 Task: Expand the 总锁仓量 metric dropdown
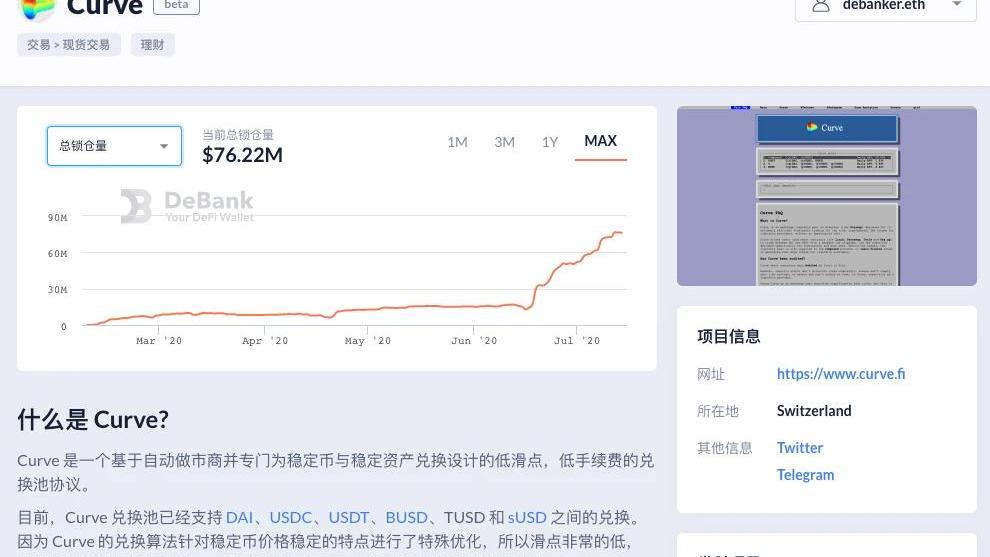[114, 146]
